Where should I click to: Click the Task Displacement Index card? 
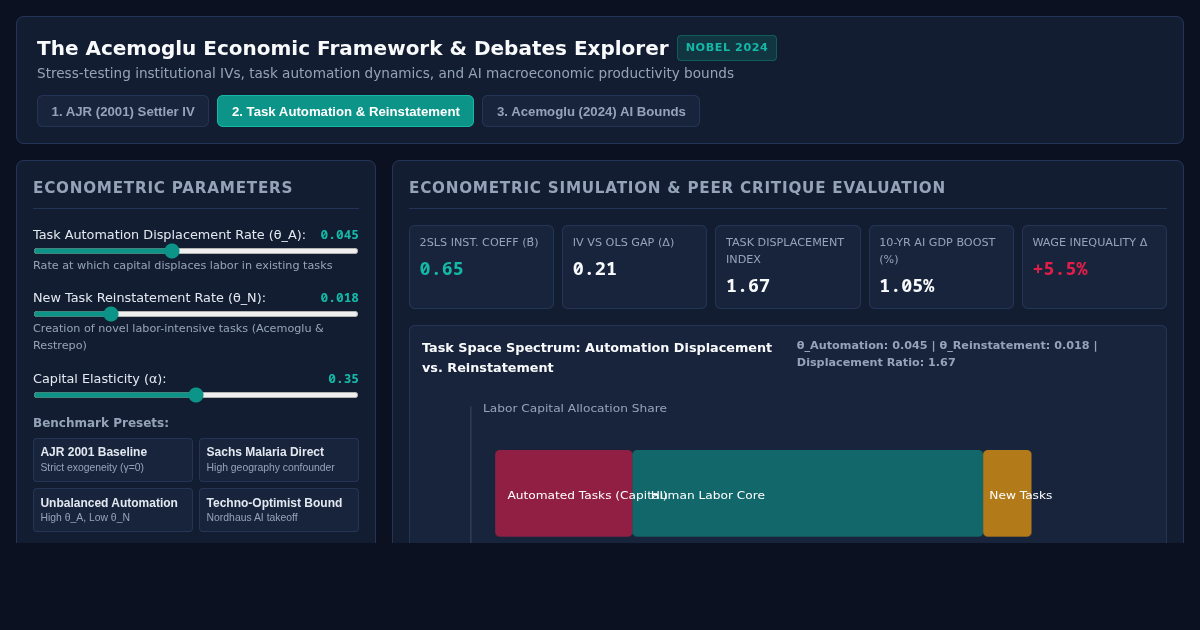tap(788, 267)
